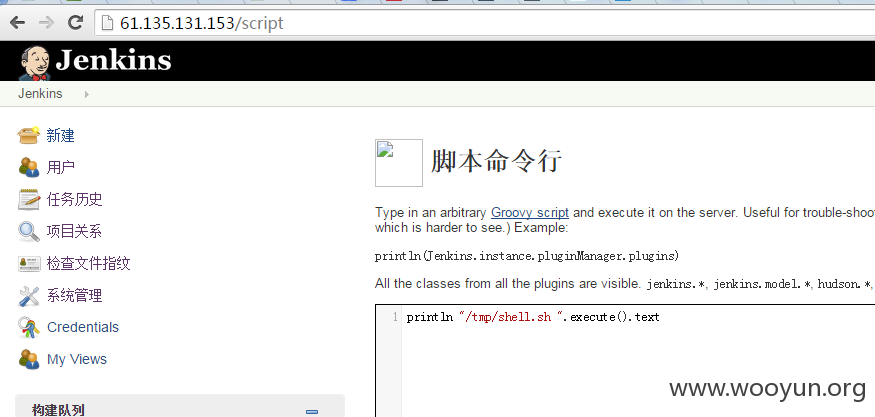Go back with the browser back arrow
The width and height of the screenshot is (875, 417).
18,23
